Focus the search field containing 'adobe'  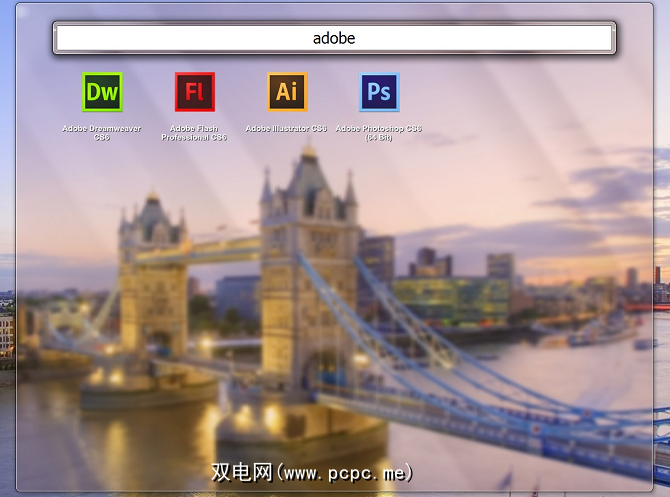[334, 38]
